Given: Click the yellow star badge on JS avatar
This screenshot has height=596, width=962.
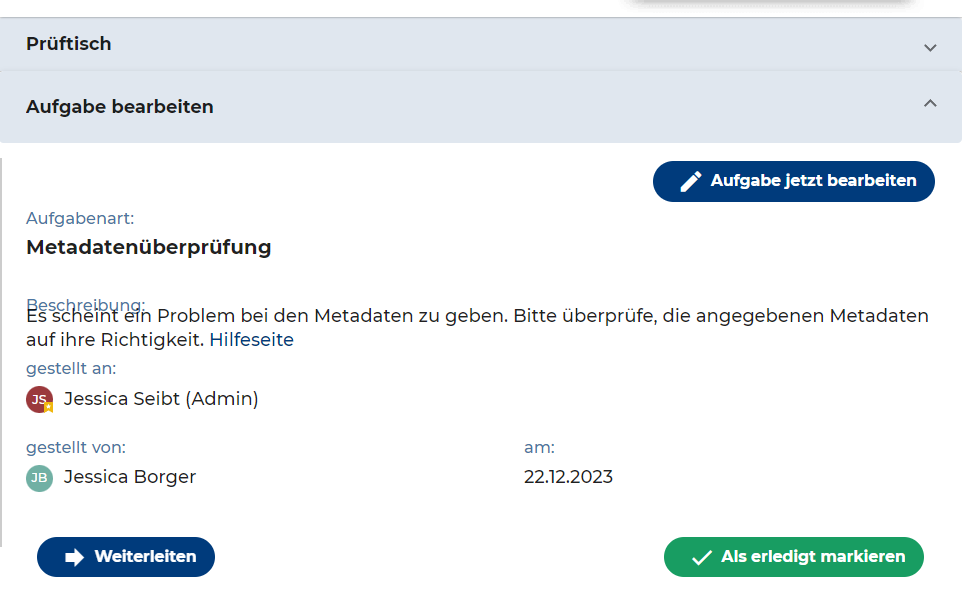Looking at the screenshot, I should [x=48, y=408].
